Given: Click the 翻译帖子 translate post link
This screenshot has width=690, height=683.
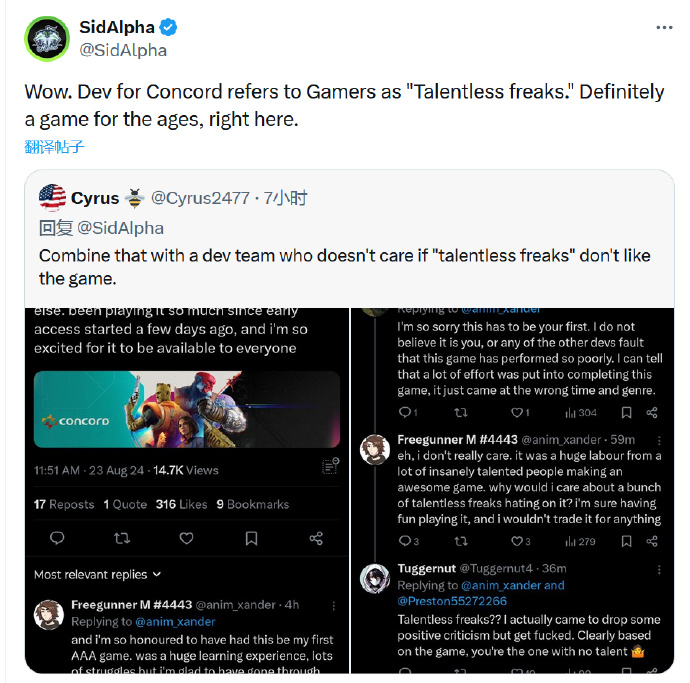Looking at the screenshot, I should [54, 147].
